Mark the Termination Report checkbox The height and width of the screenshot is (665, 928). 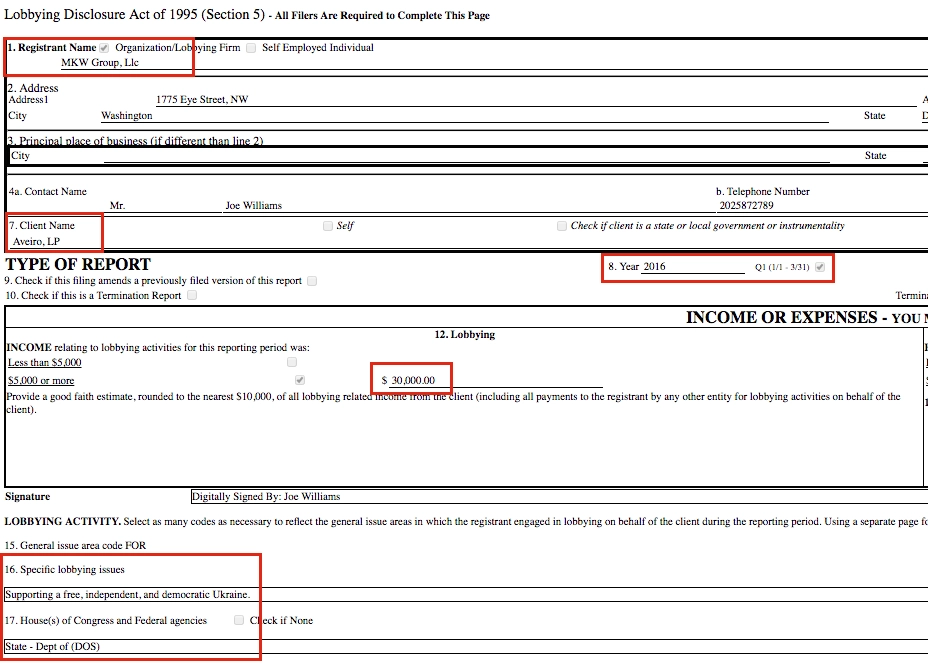pos(192,296)
